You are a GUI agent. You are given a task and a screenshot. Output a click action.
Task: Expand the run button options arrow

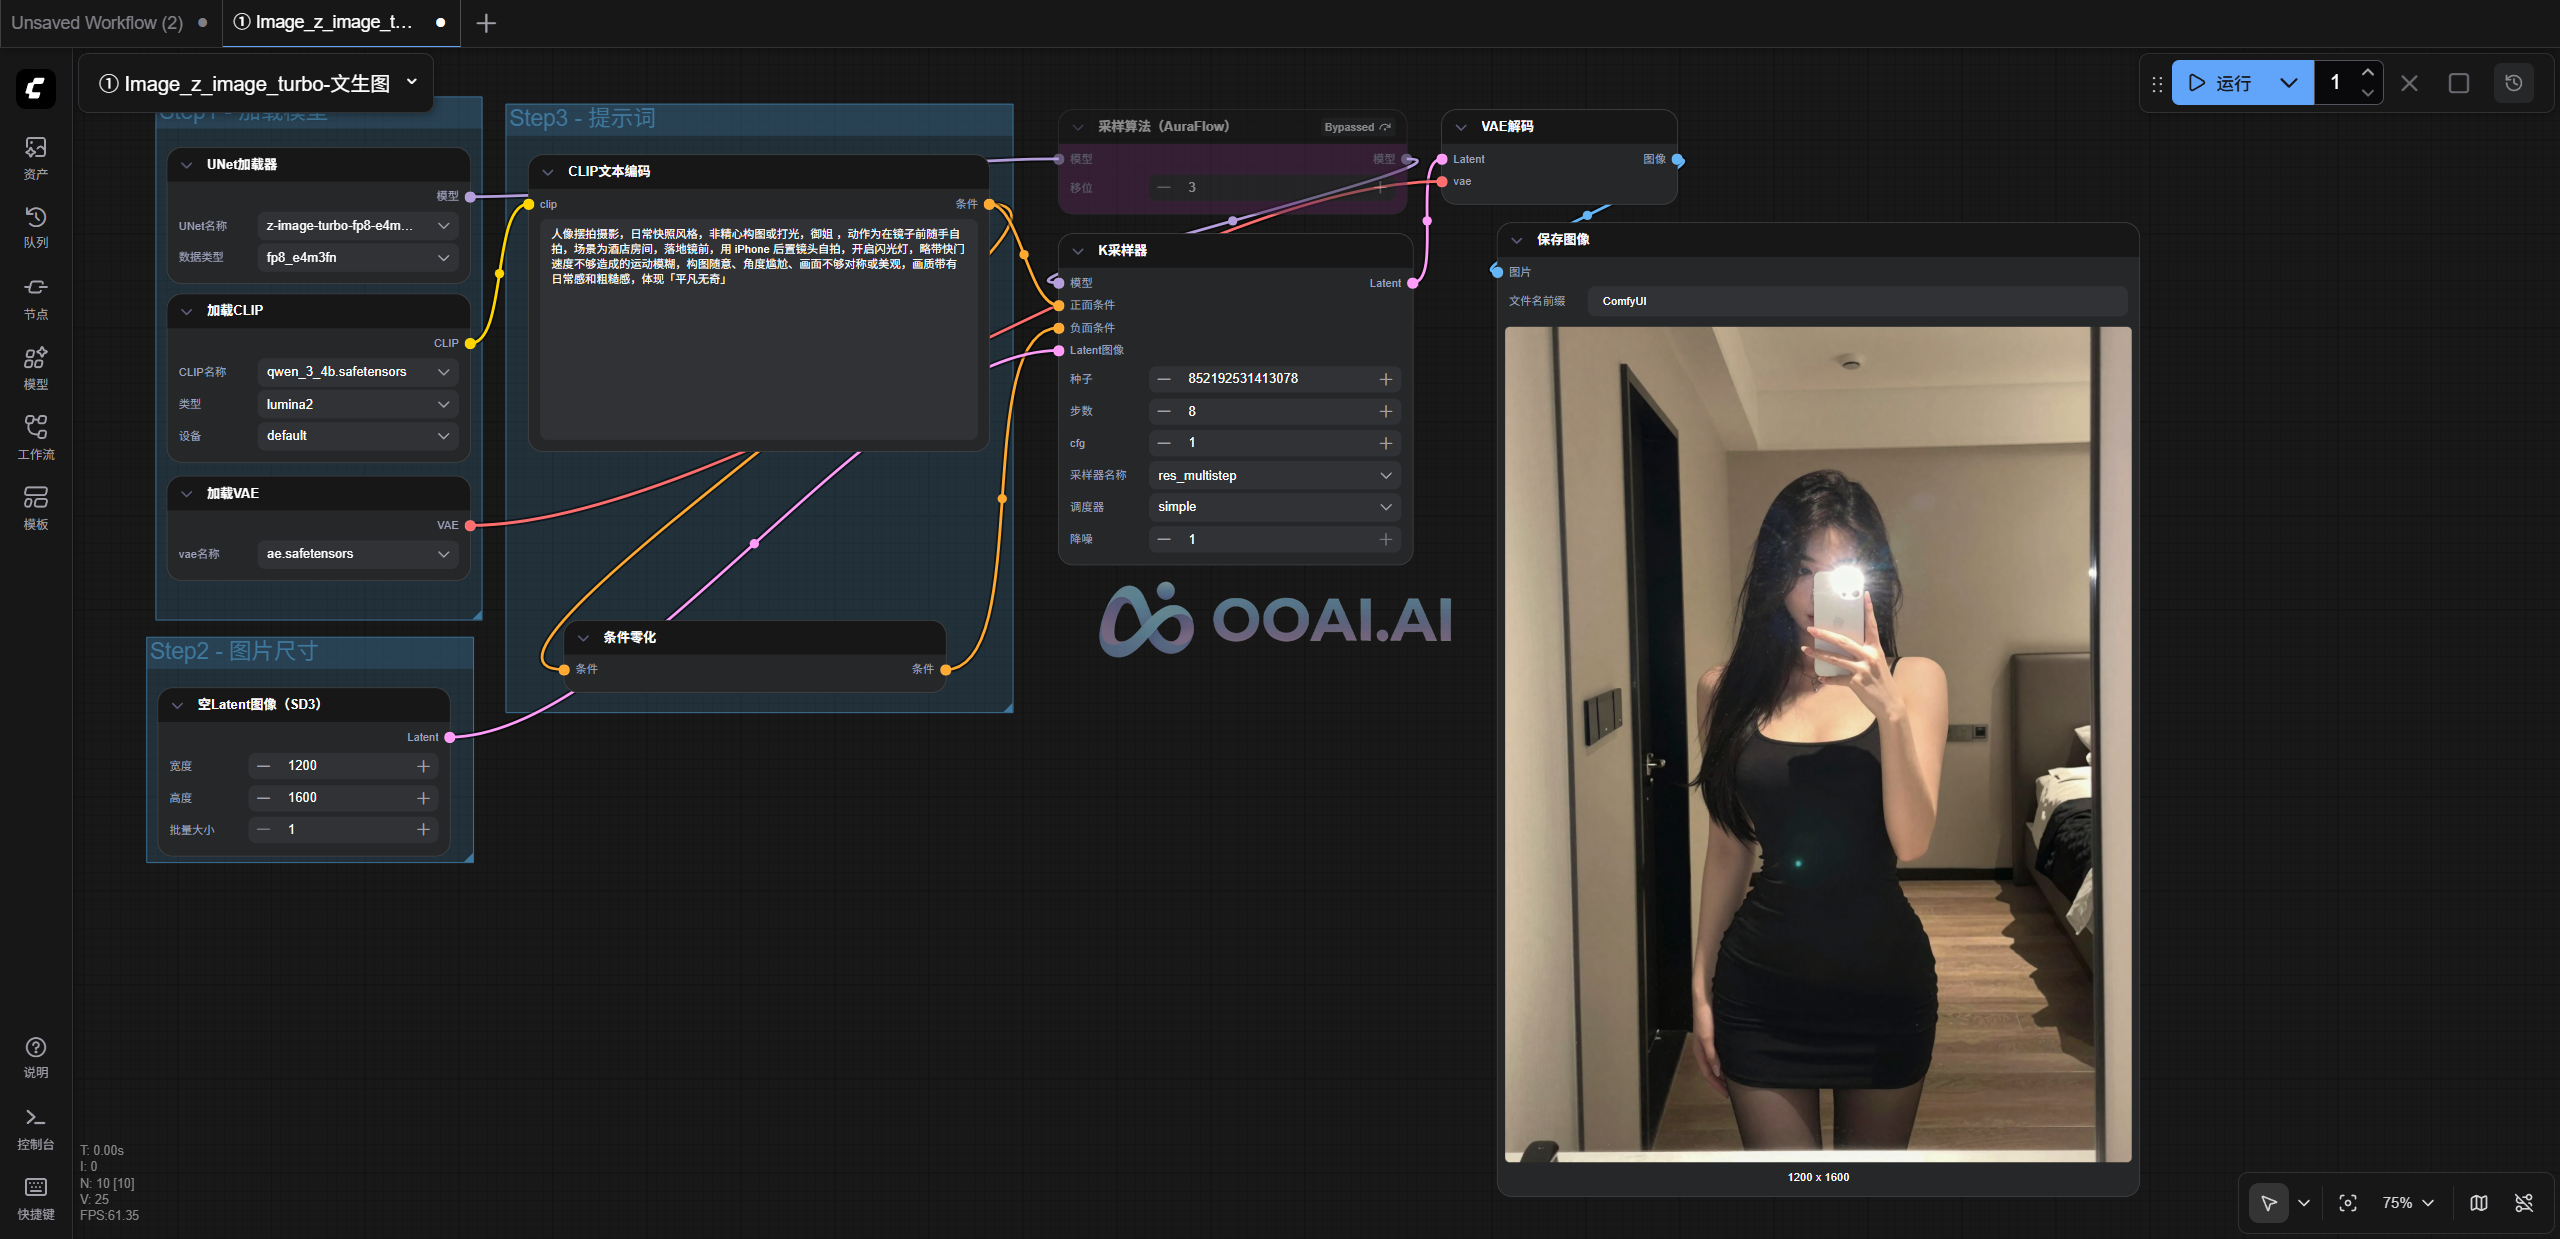2289,83
